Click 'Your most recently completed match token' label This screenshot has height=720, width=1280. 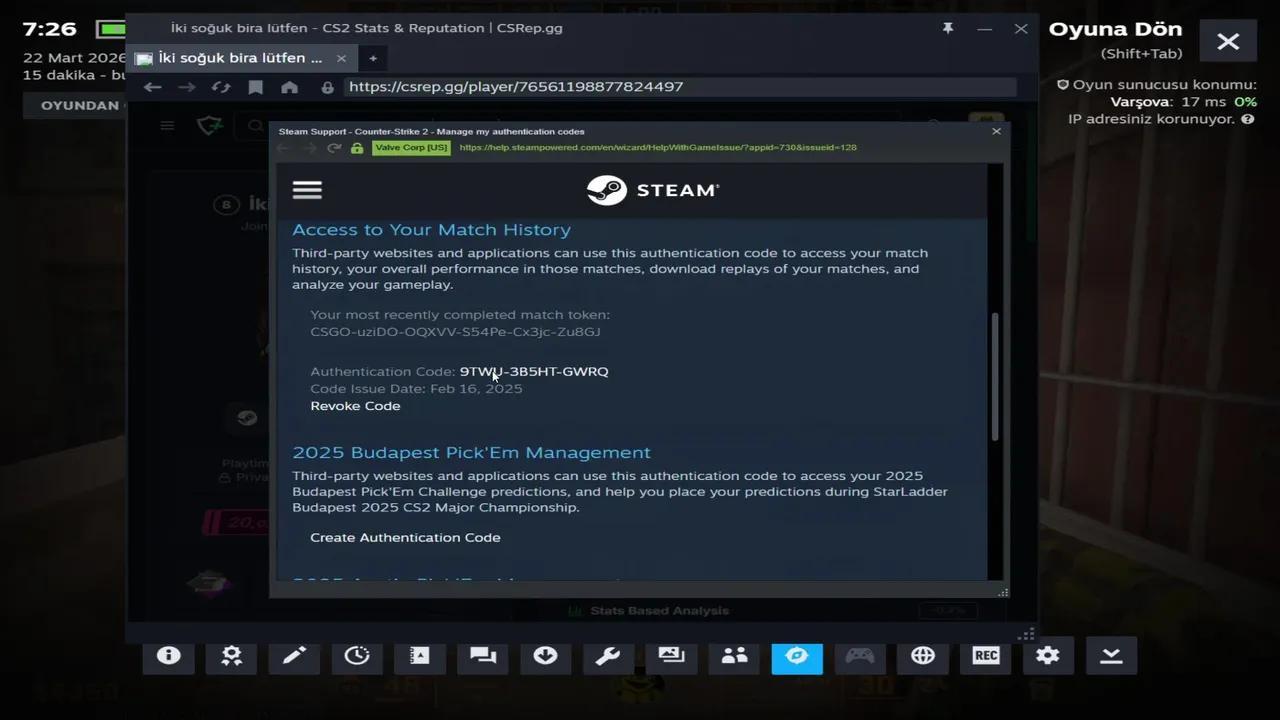click(460, 315)
